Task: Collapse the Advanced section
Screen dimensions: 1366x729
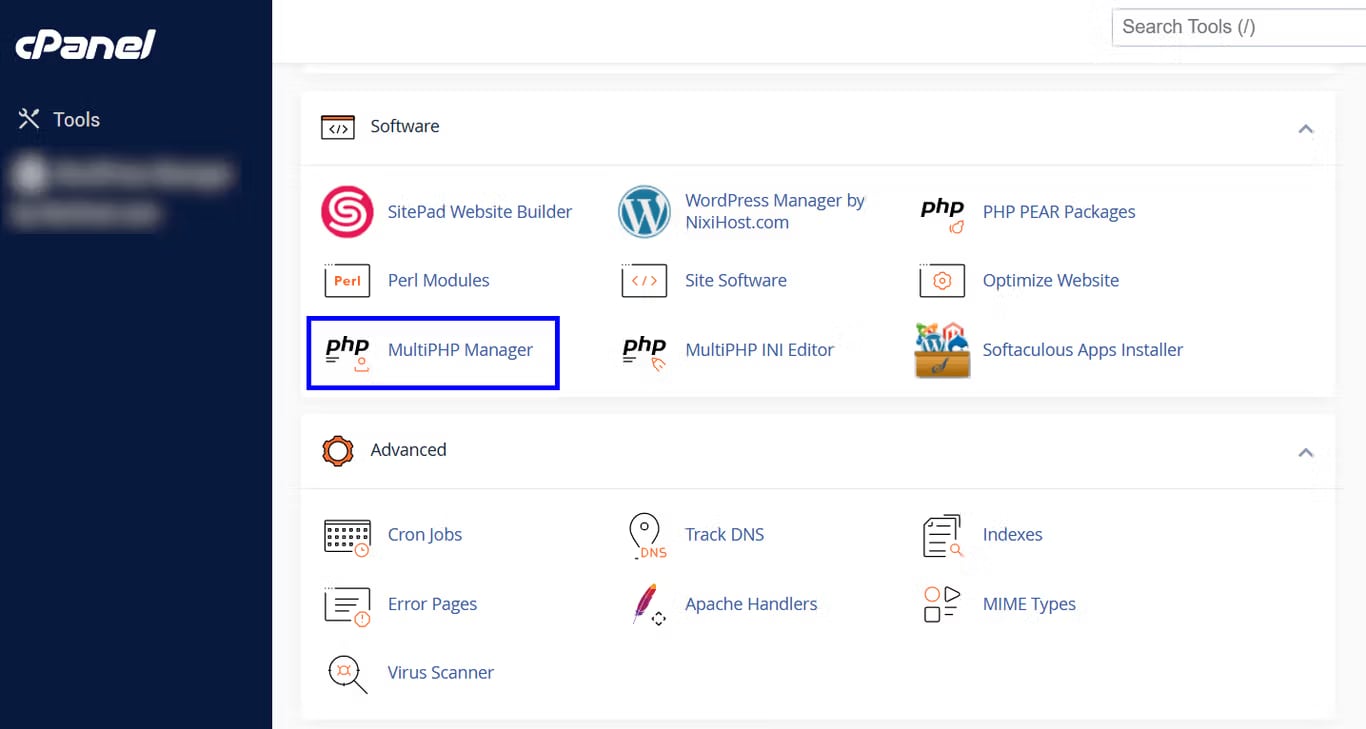Action: [x=1306, y=452]
